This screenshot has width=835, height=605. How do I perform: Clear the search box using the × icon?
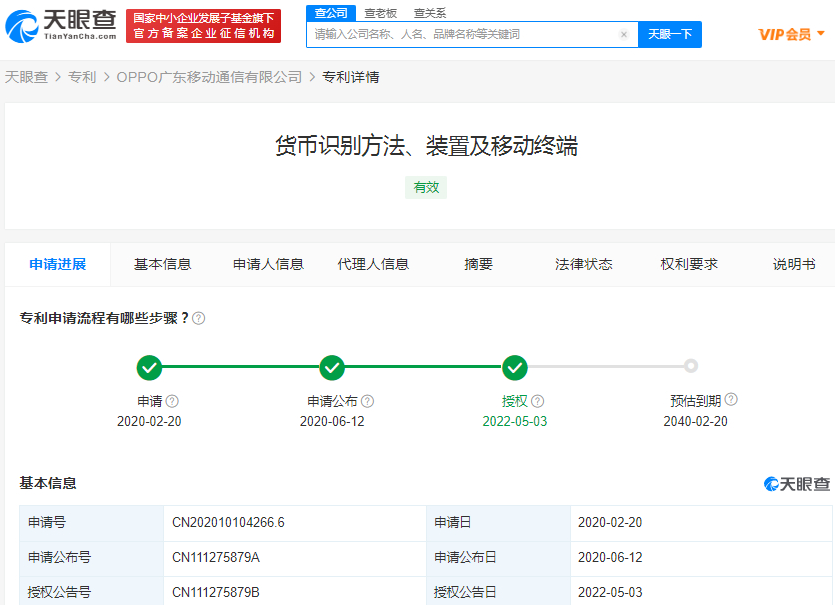624,34
